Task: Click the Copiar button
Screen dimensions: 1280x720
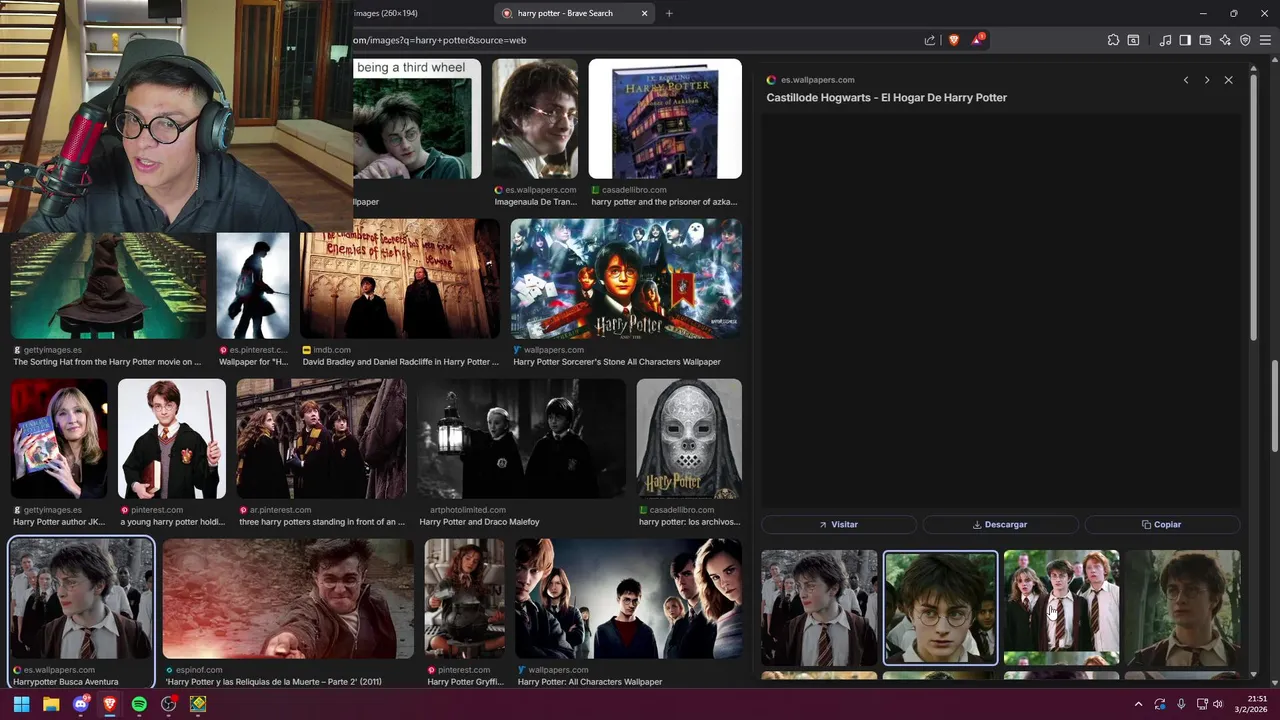Action: click(x=1162, y=524)
